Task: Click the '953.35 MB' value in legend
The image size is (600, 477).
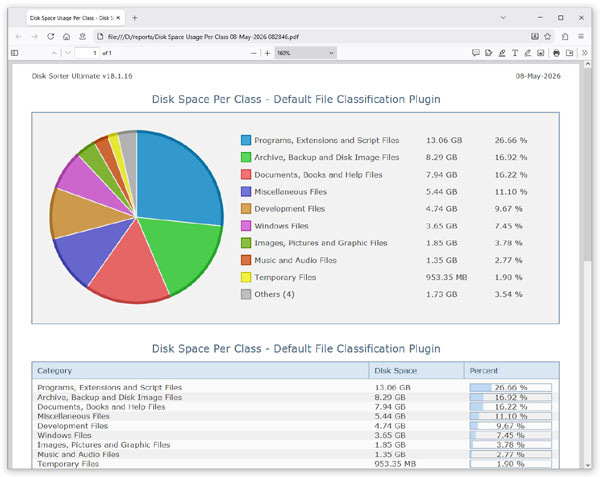Action: point(446,277)
